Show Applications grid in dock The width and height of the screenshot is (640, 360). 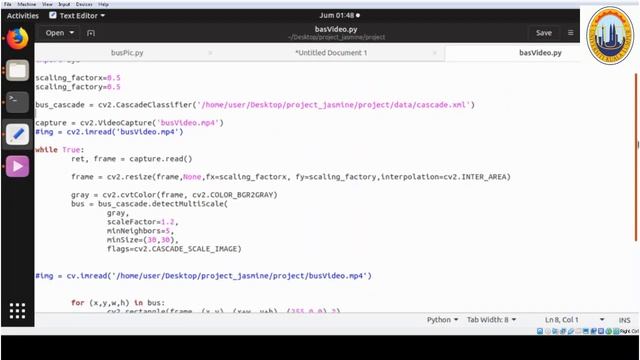(x=17, y=311)
